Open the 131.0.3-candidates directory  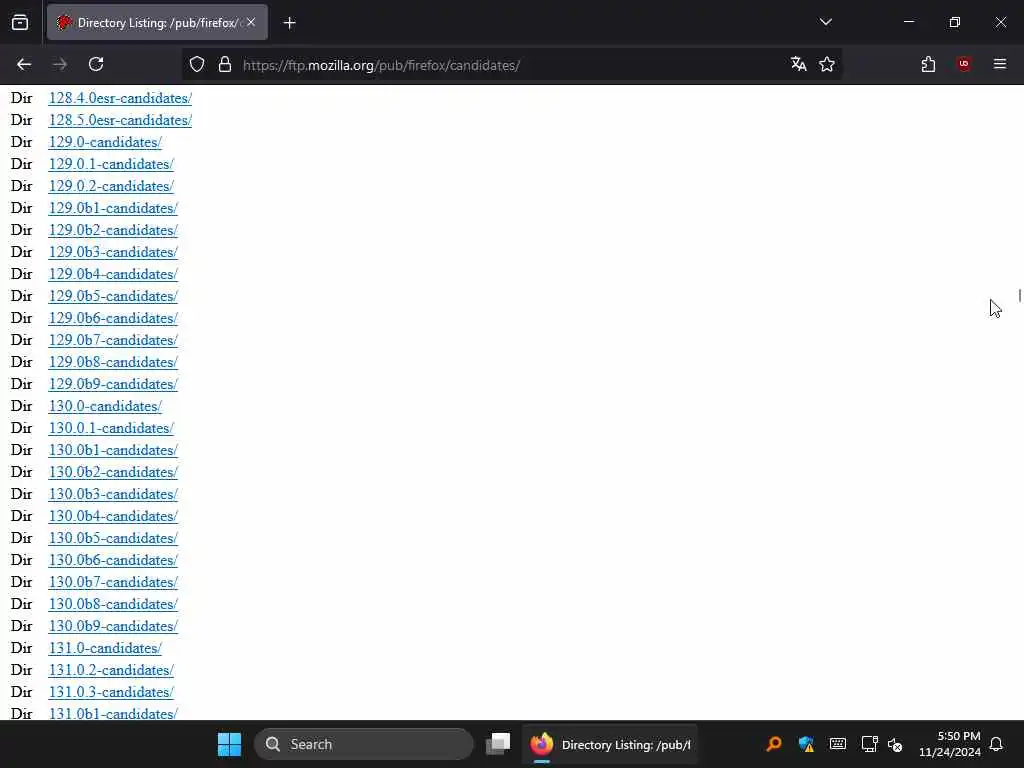(x=111, y=692)
